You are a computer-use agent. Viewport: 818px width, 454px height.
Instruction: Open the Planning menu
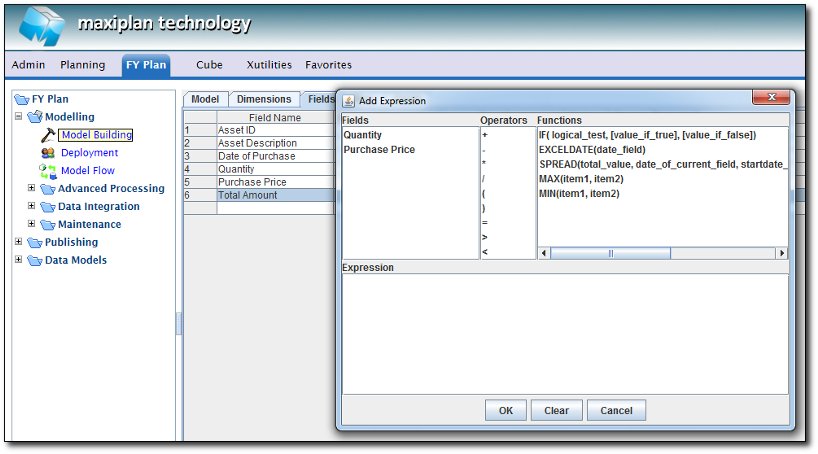coord(82,65)
